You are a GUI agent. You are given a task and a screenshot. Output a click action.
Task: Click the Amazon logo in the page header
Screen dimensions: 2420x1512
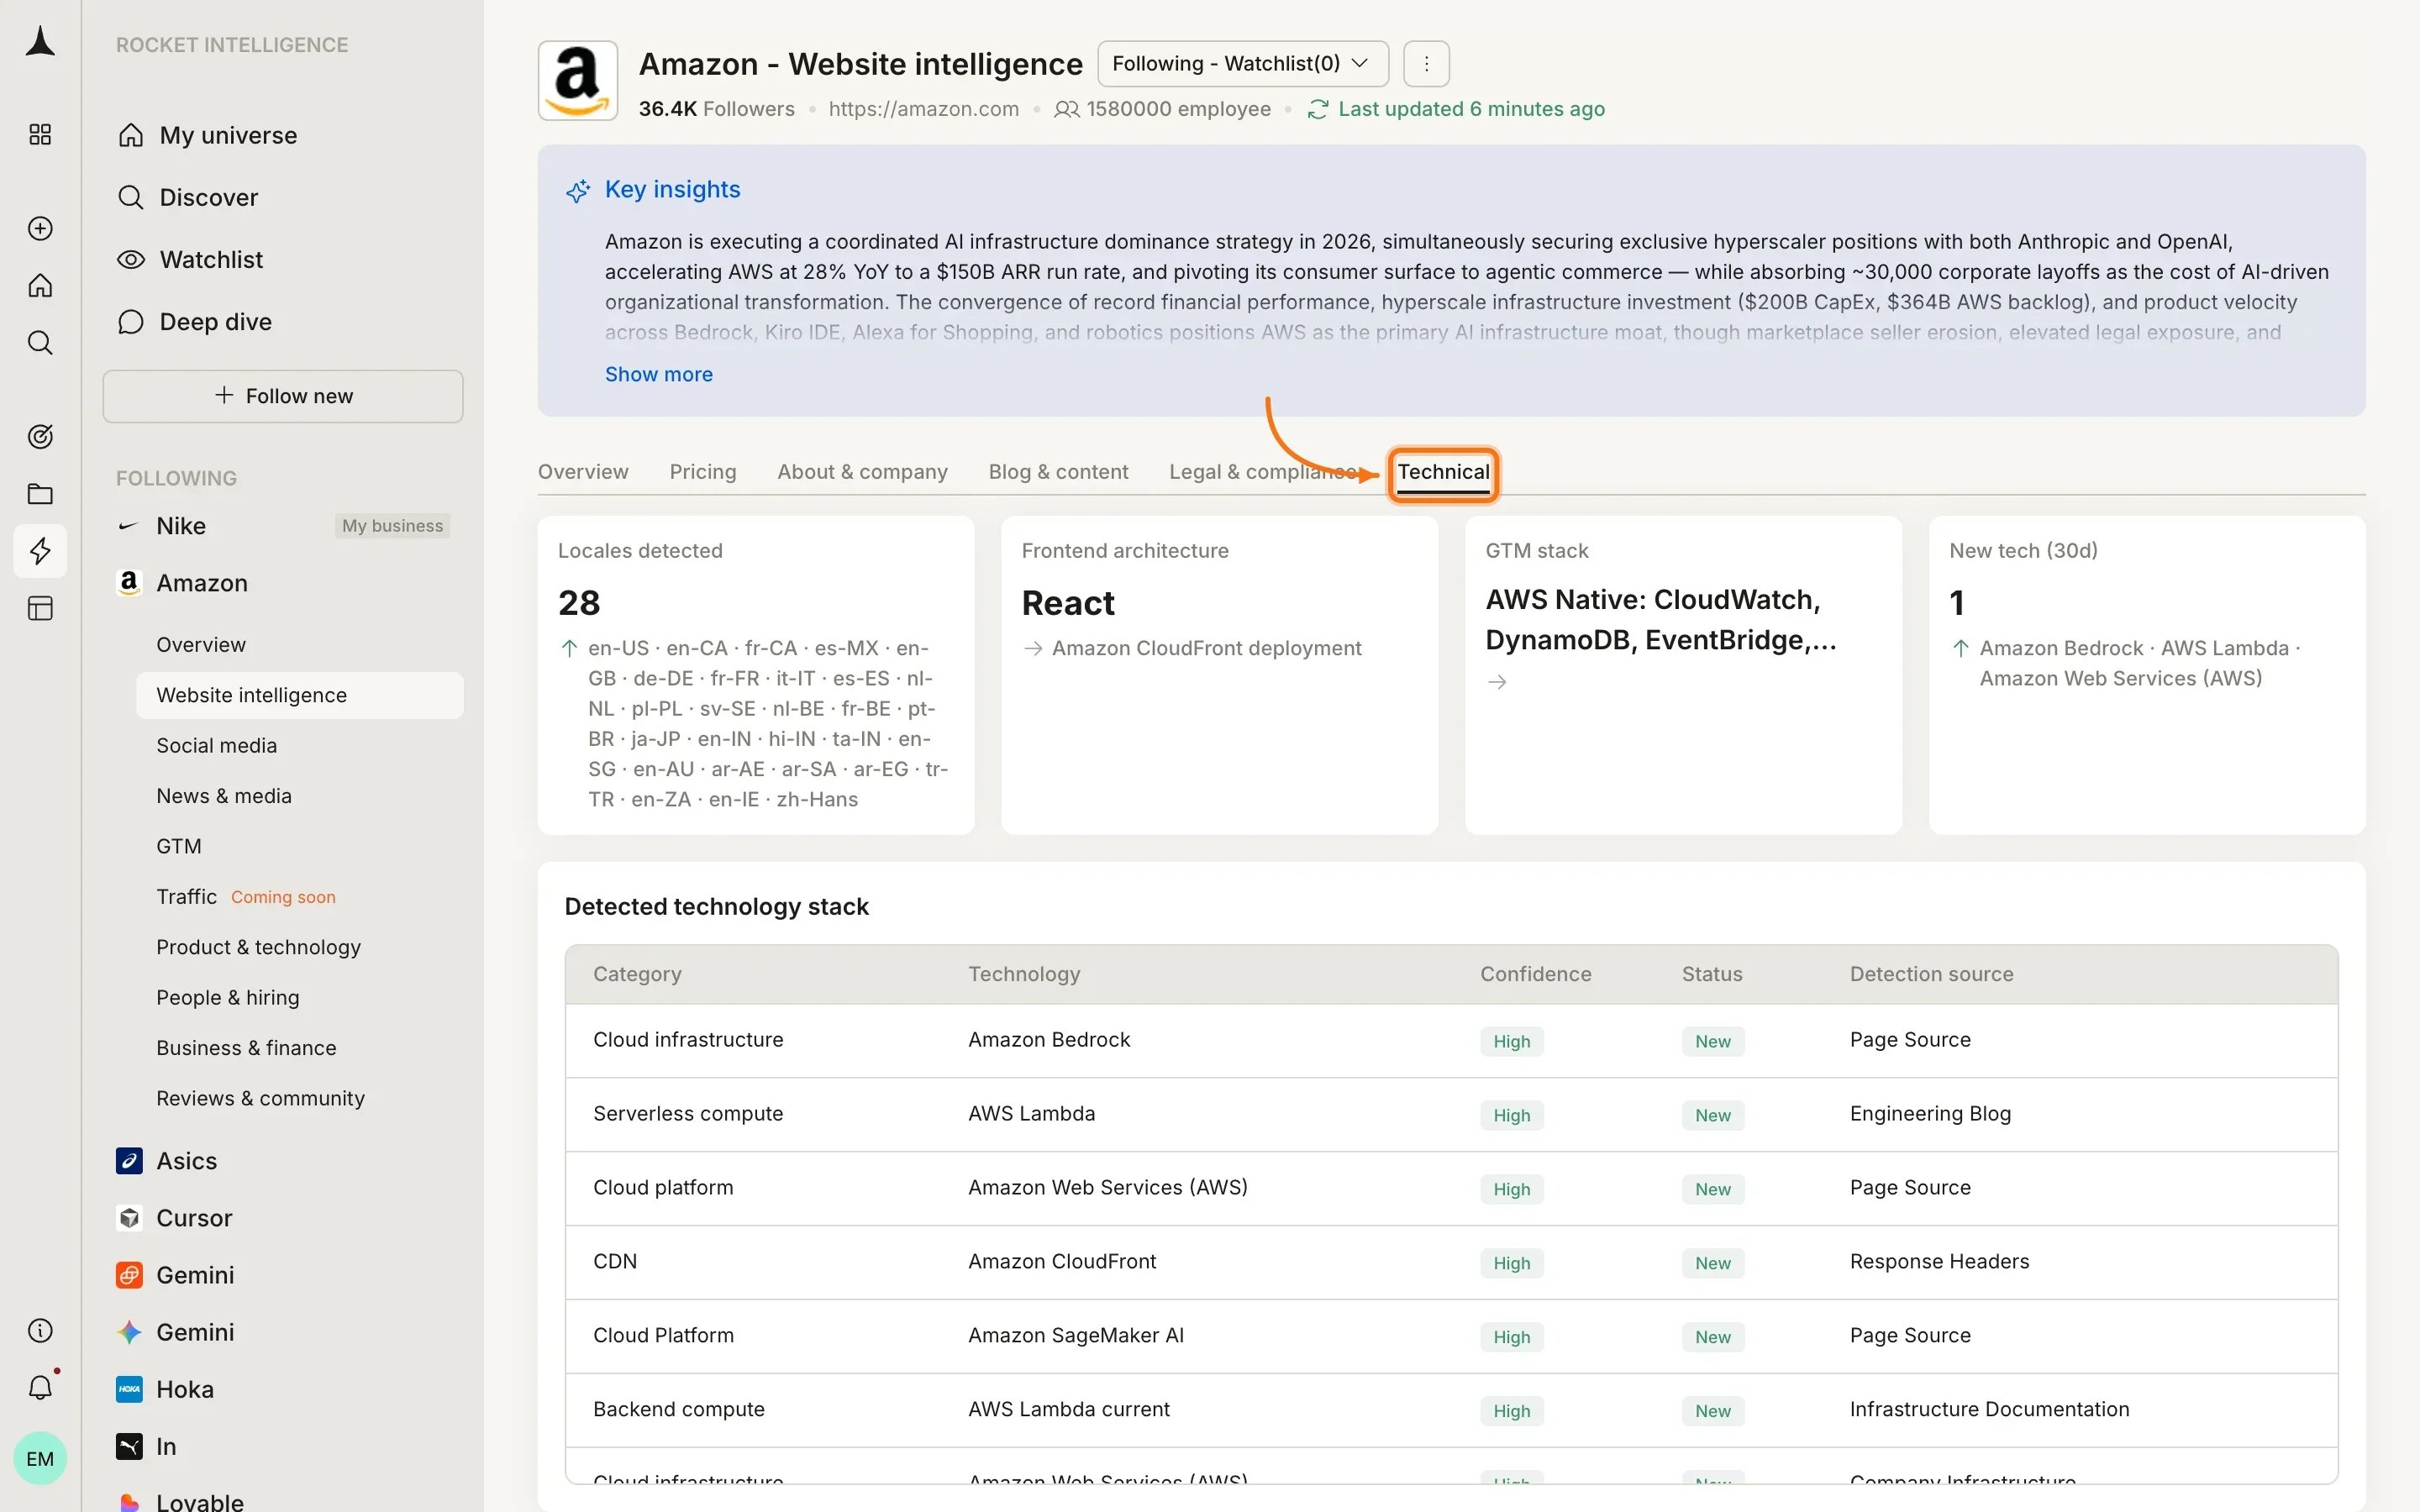click(578, 81)
